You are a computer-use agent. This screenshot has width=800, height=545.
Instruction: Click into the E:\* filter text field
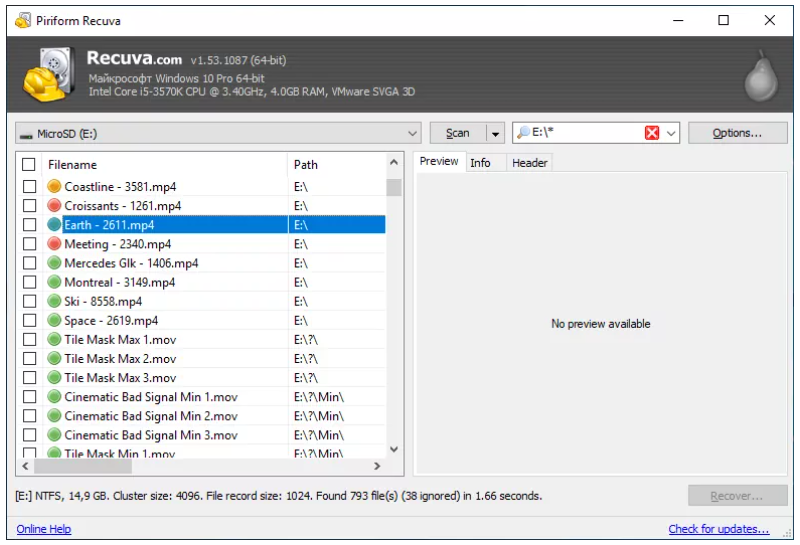587,133
